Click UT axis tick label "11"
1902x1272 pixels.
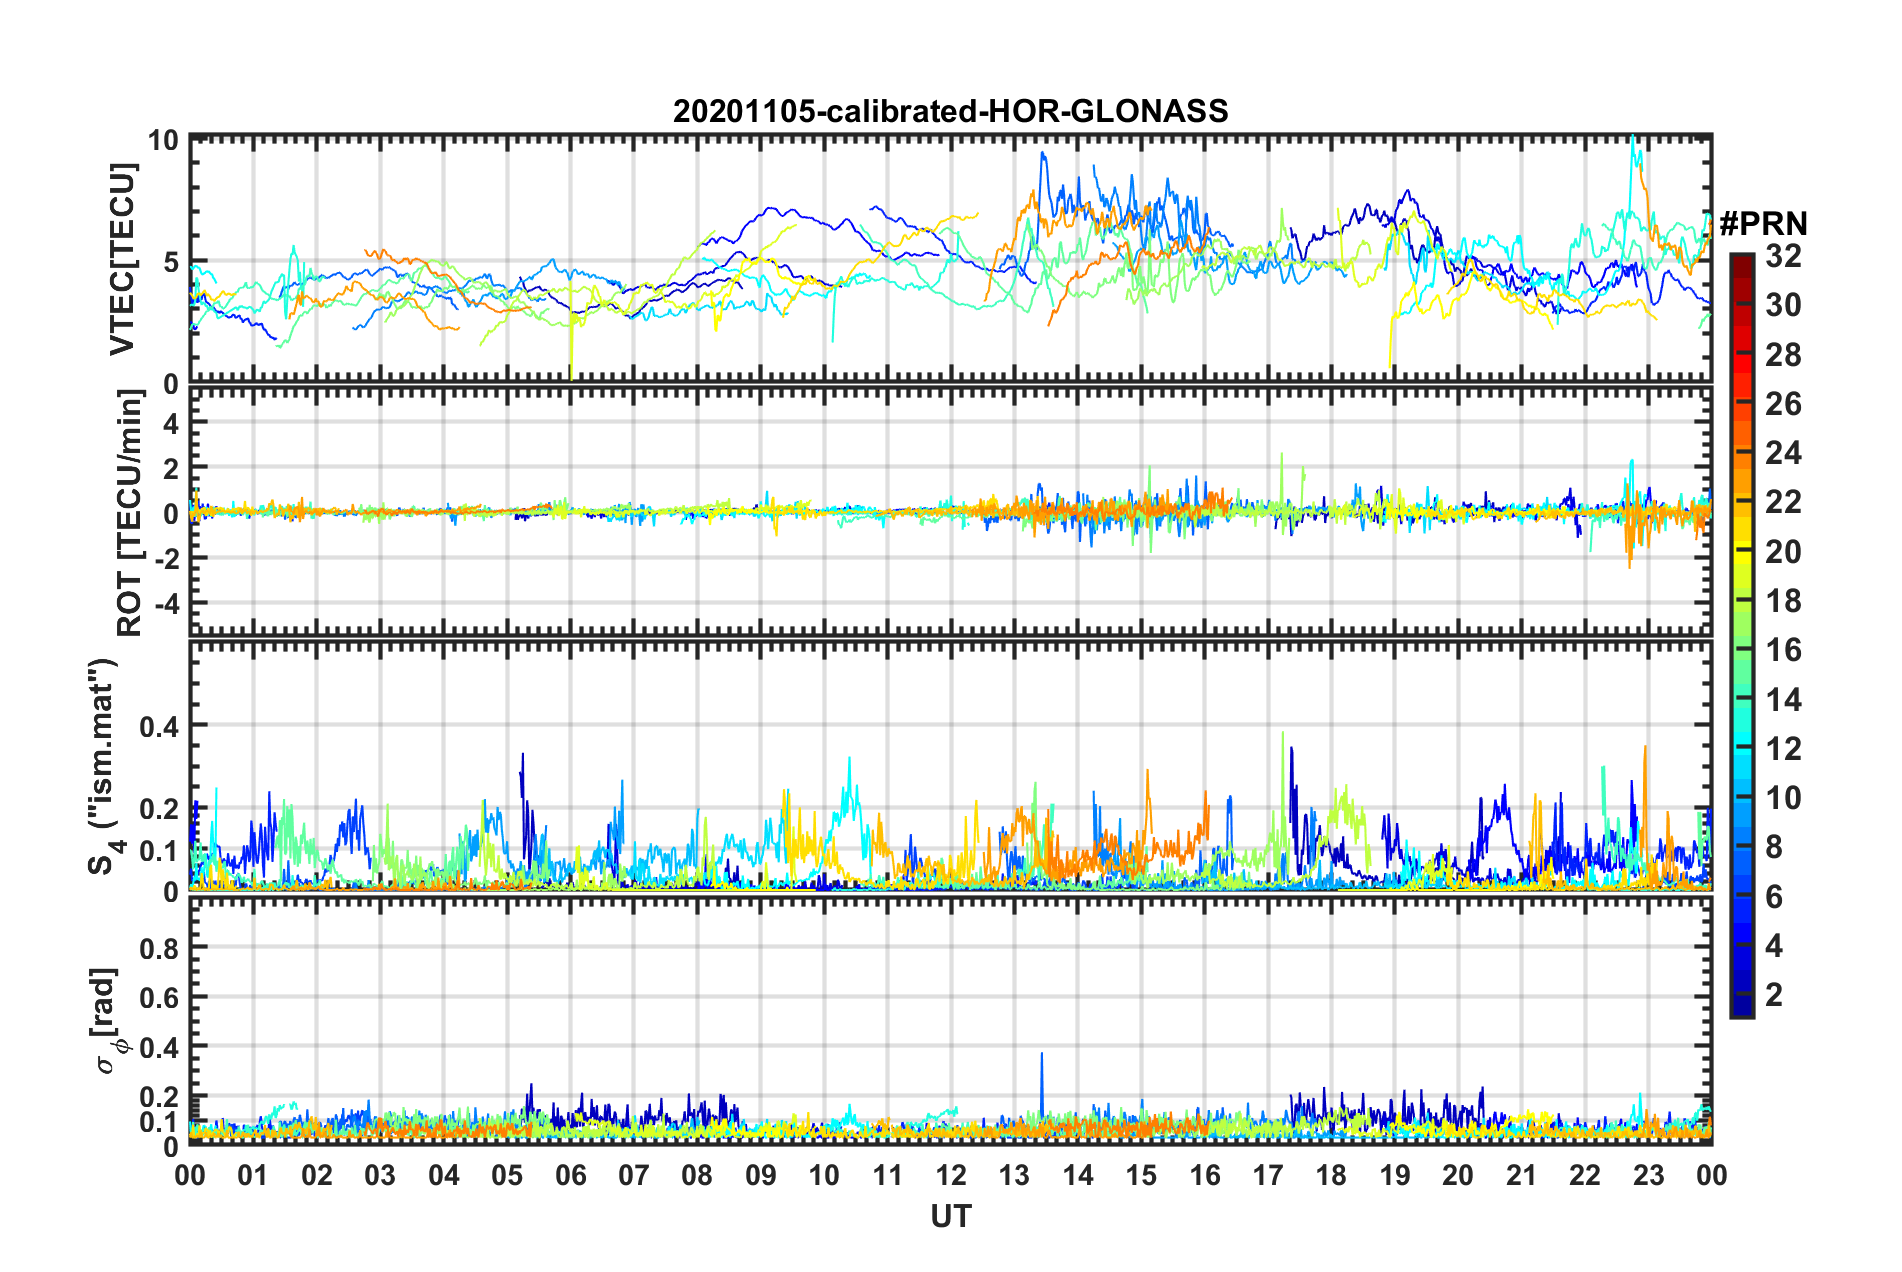tap(887, 1175)
